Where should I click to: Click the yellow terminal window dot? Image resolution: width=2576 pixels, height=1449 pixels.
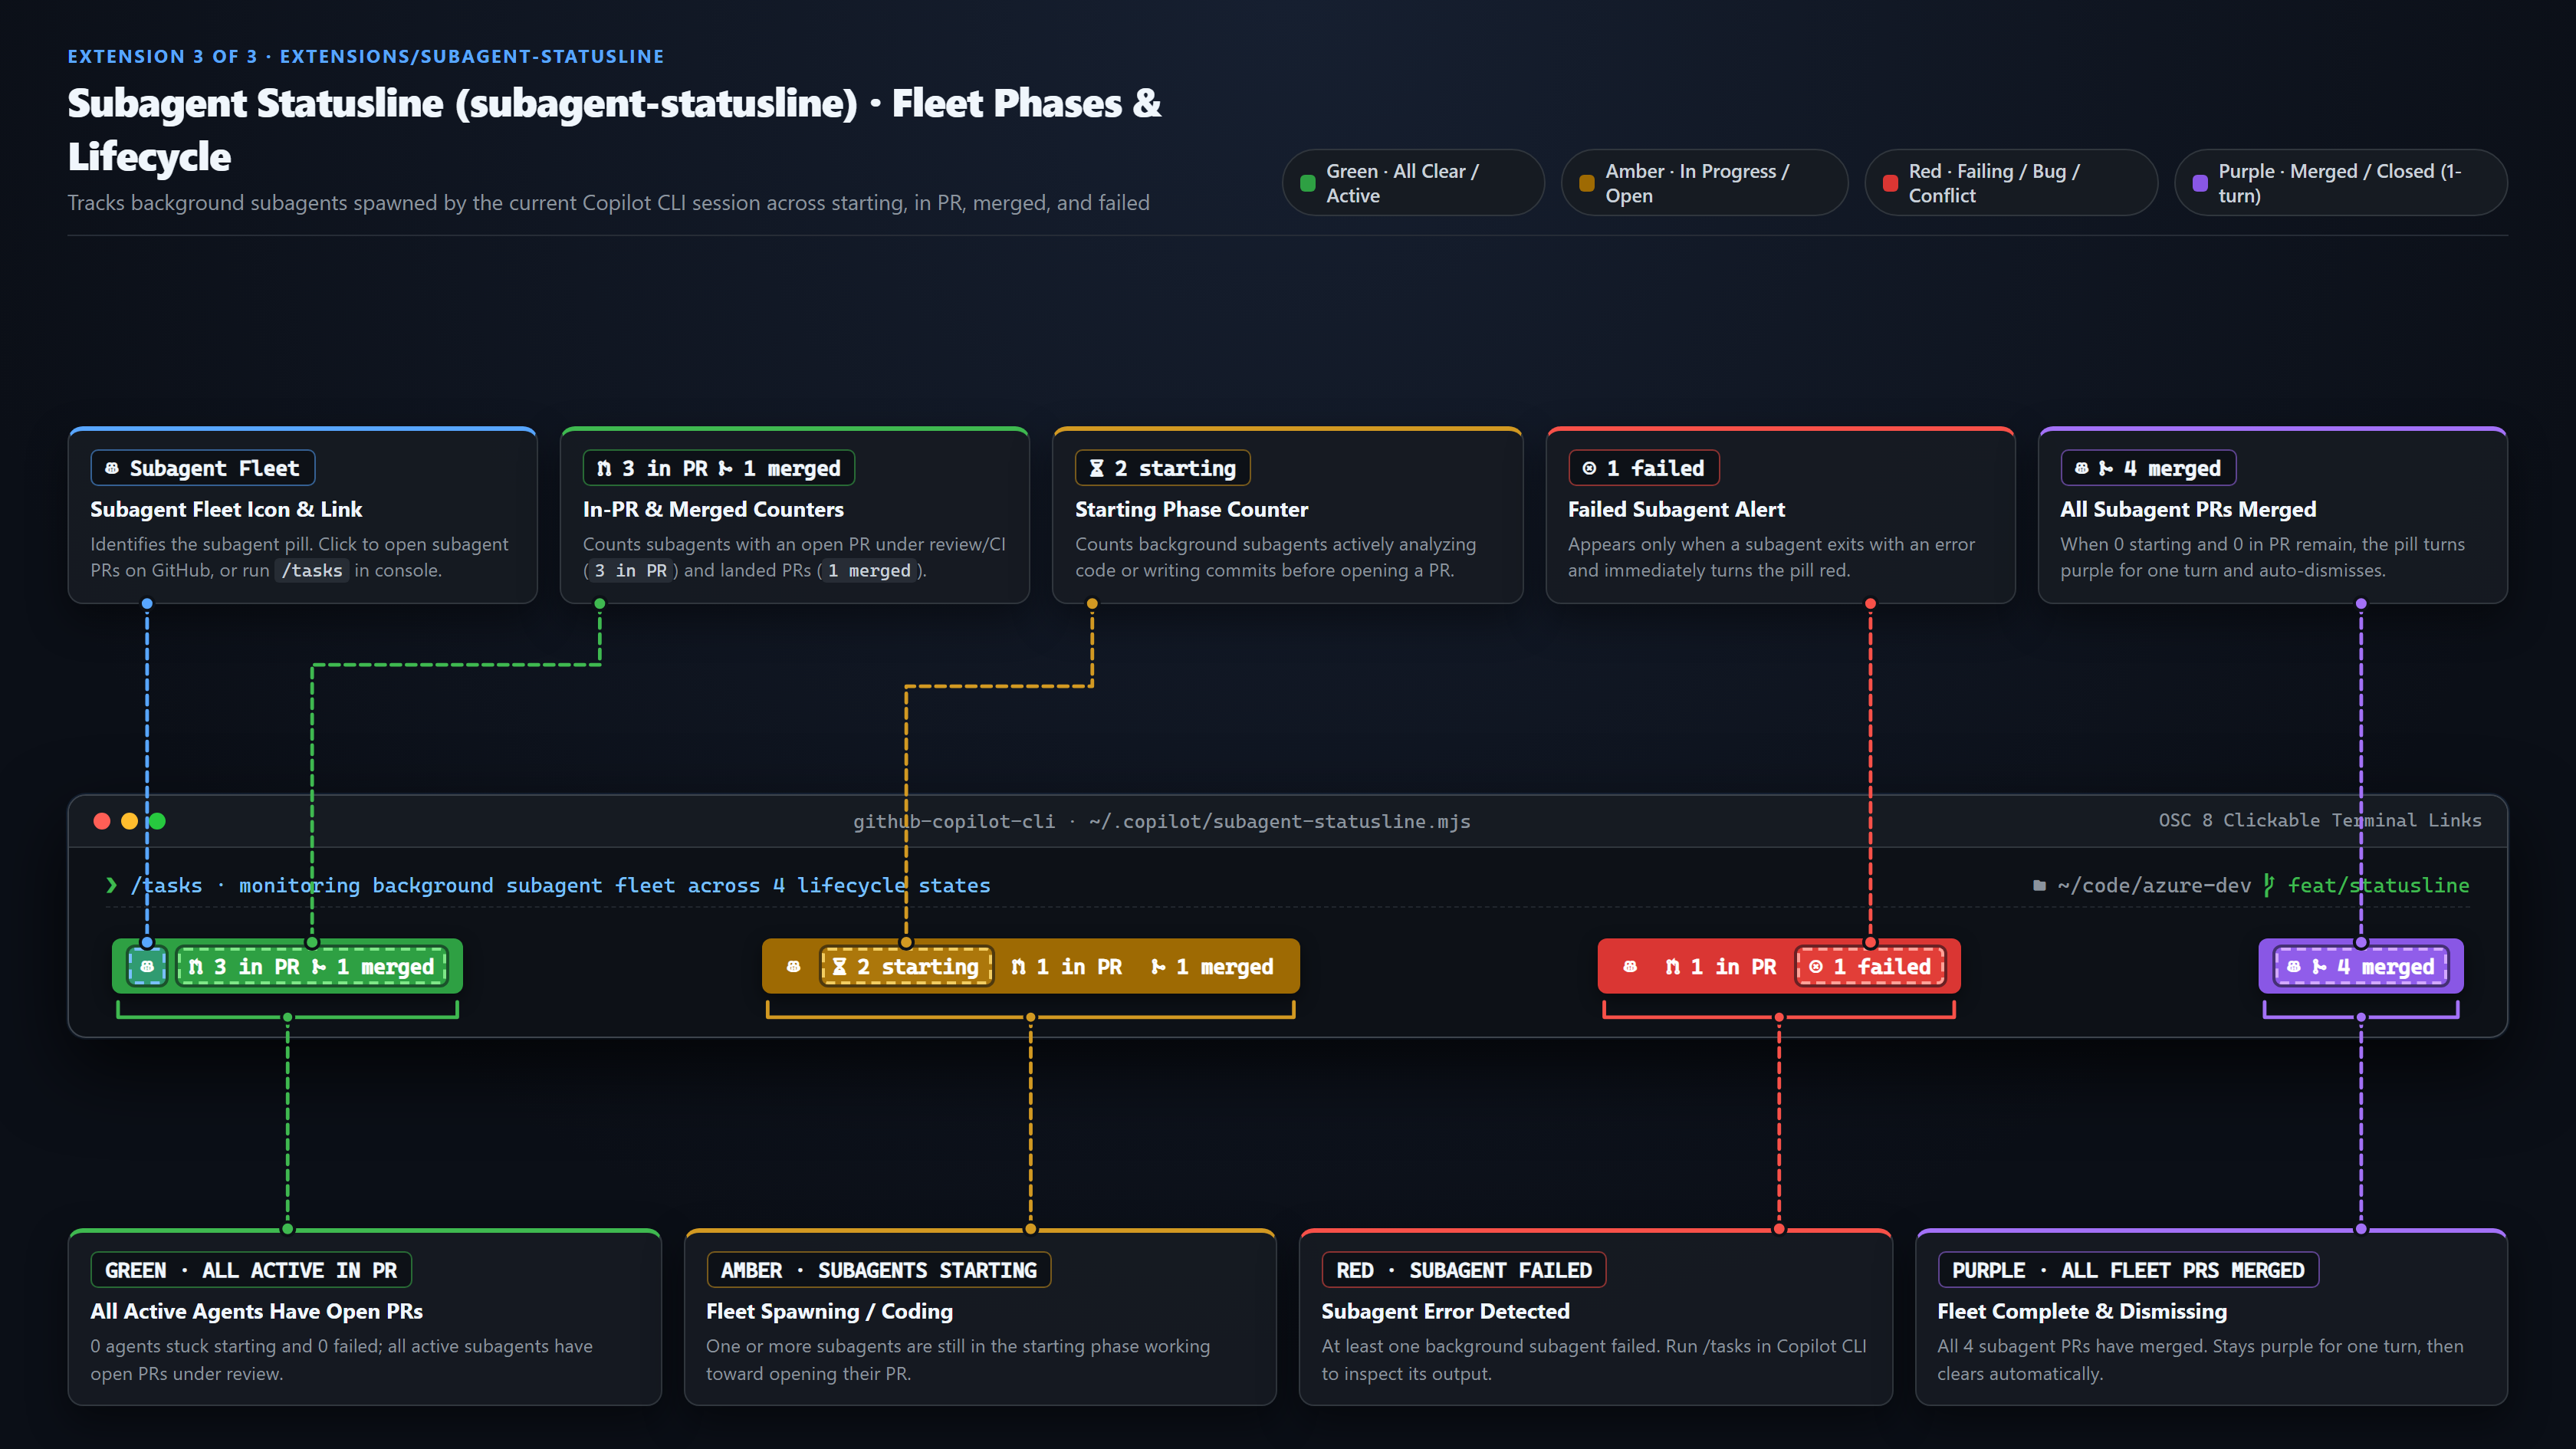[x=129, y=821]
